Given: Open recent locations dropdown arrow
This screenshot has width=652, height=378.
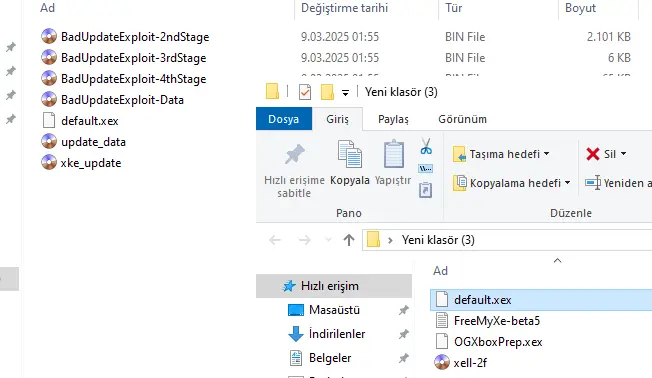Looking at the screenshot, I should pos(328,240).
